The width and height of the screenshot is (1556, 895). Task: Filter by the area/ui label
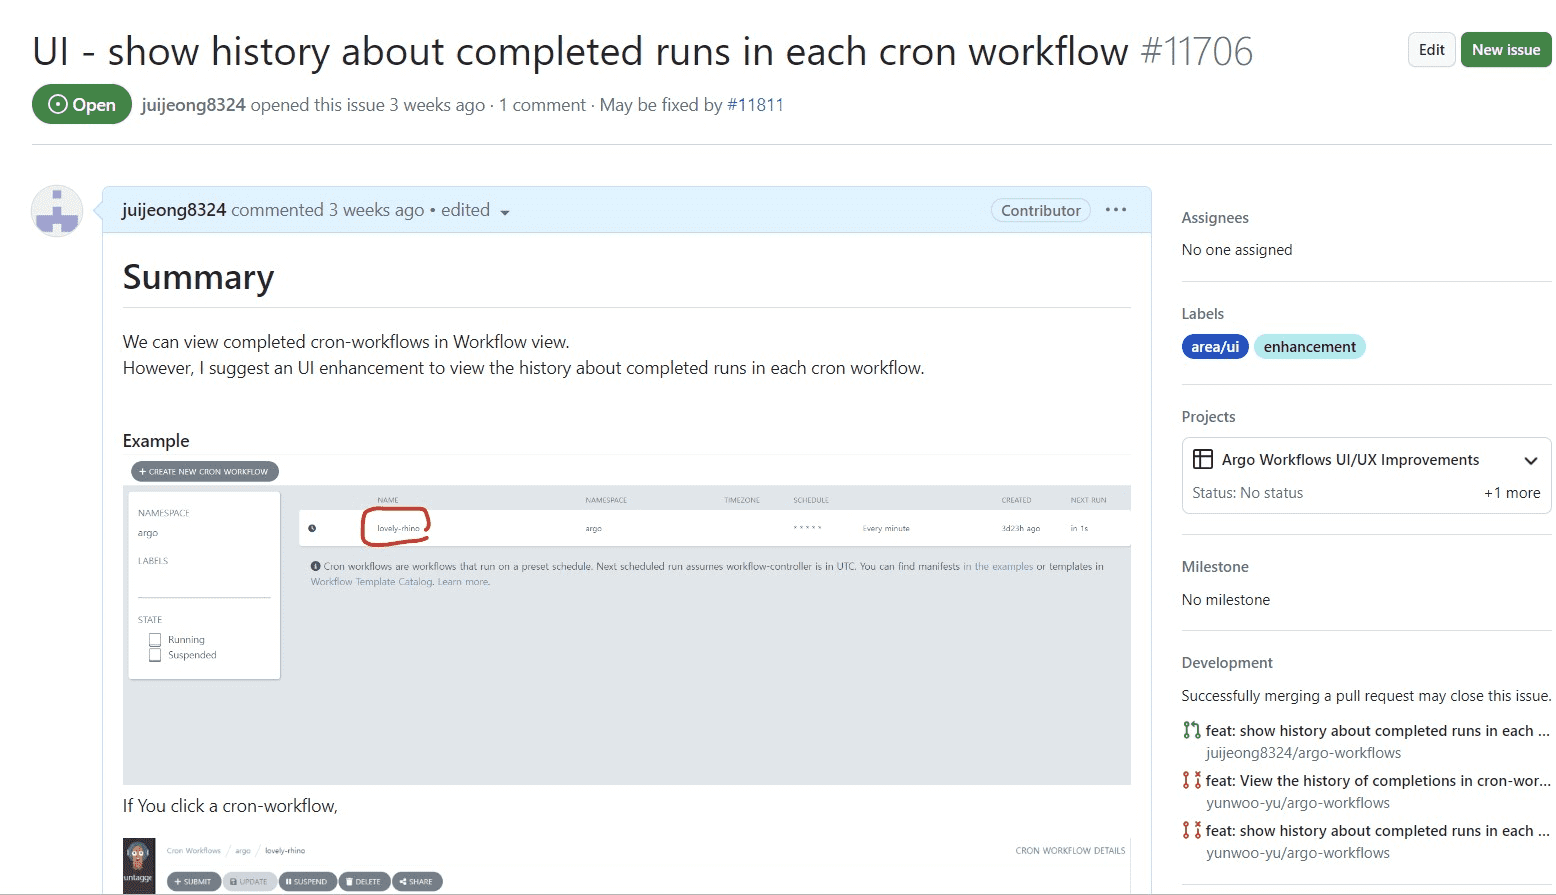(x=1215, y=347)
